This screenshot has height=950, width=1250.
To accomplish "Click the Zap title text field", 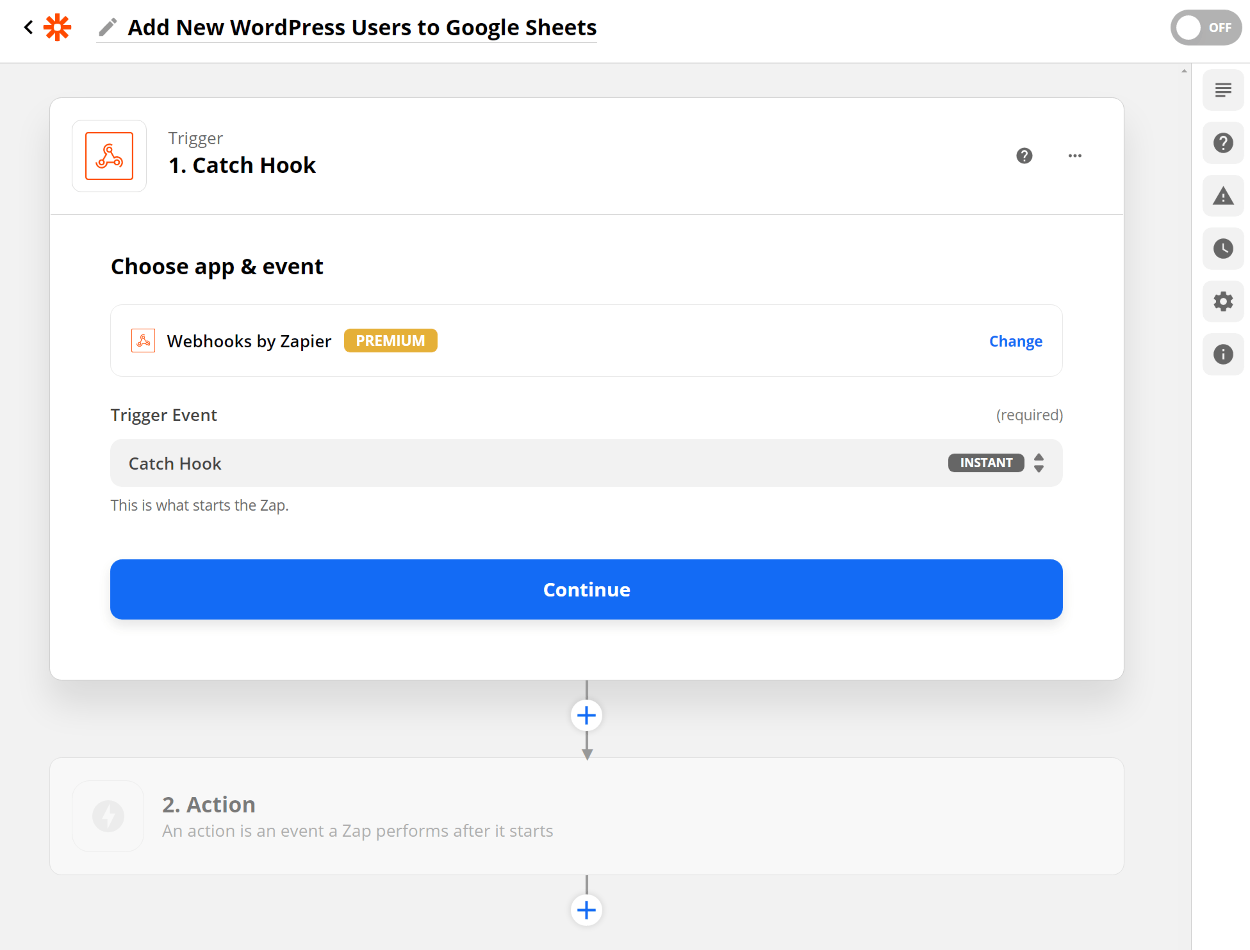I will [x=362, y=28].
